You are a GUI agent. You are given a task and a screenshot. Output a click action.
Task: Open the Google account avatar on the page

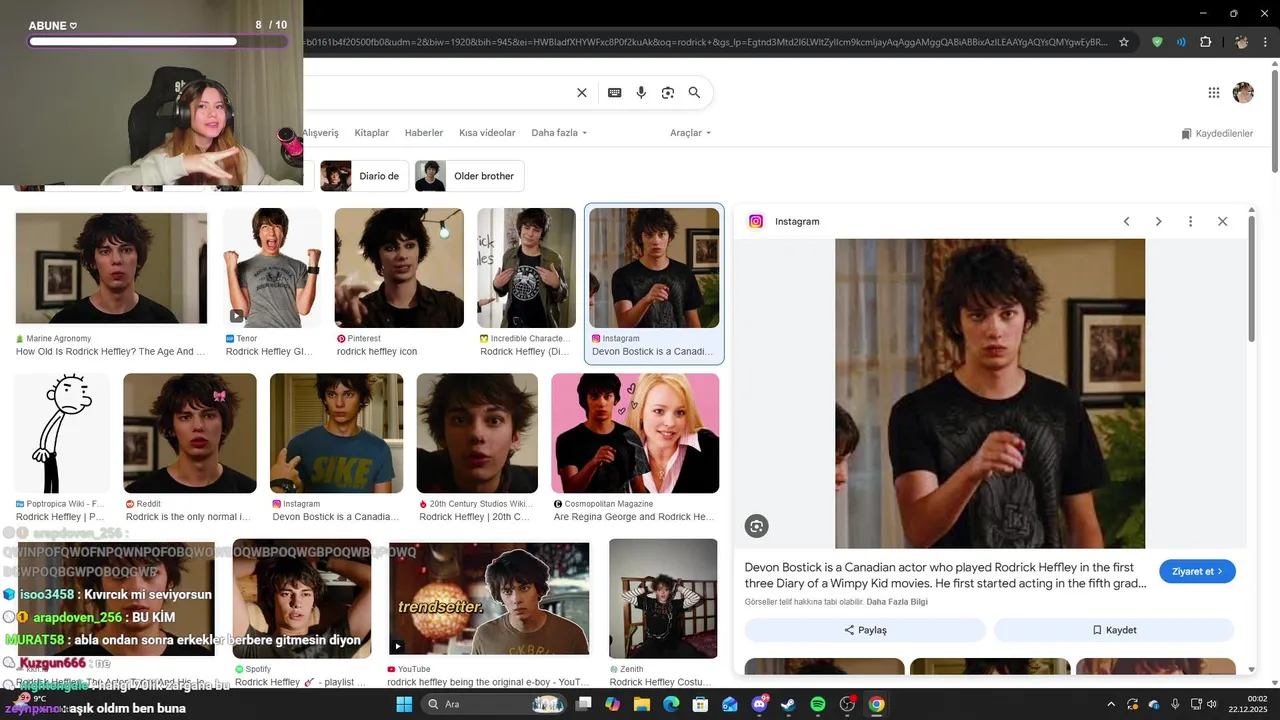[x=1243, y=93]
